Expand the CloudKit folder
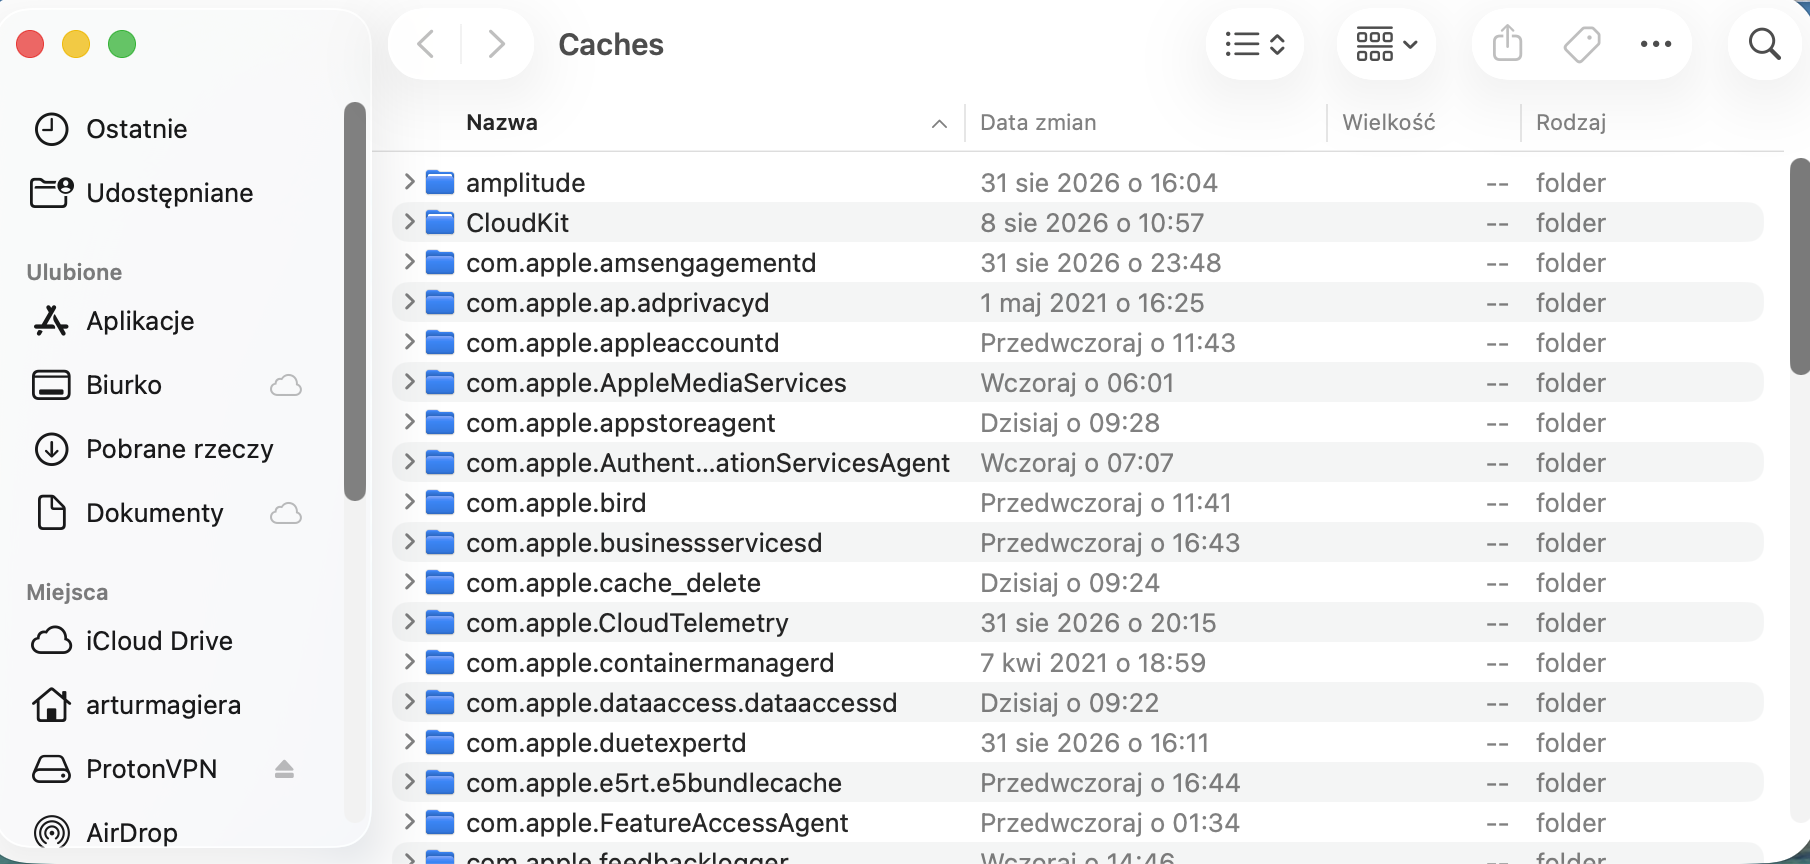 pos(409,222)
